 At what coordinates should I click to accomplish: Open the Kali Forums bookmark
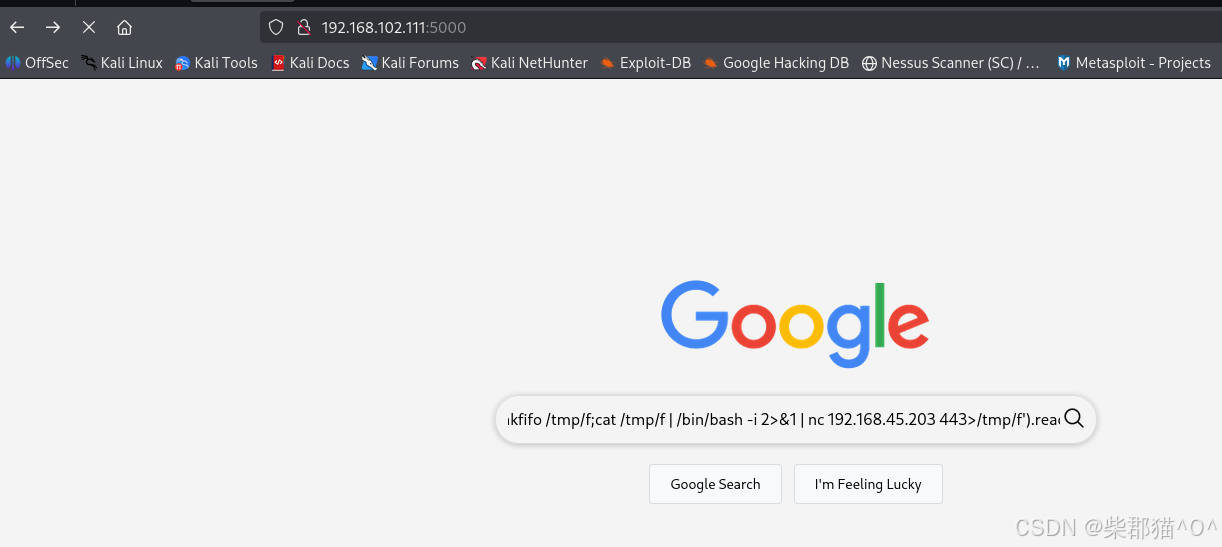(x=410, y=63)
